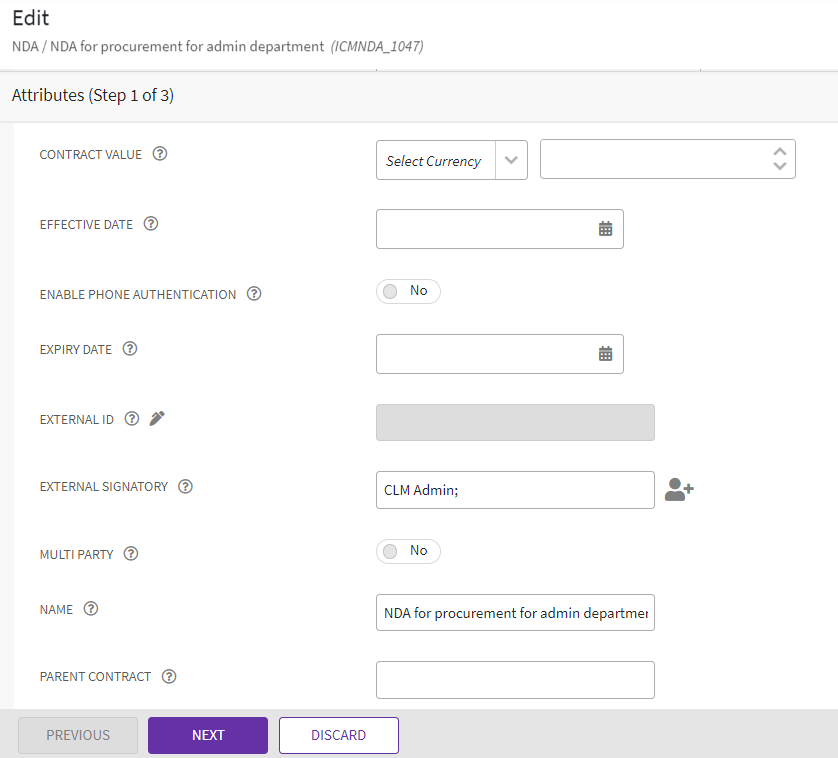Decrease contract value with the down arrow
The height and width of the screenshot is (758, 838).
tap(780, 166)
